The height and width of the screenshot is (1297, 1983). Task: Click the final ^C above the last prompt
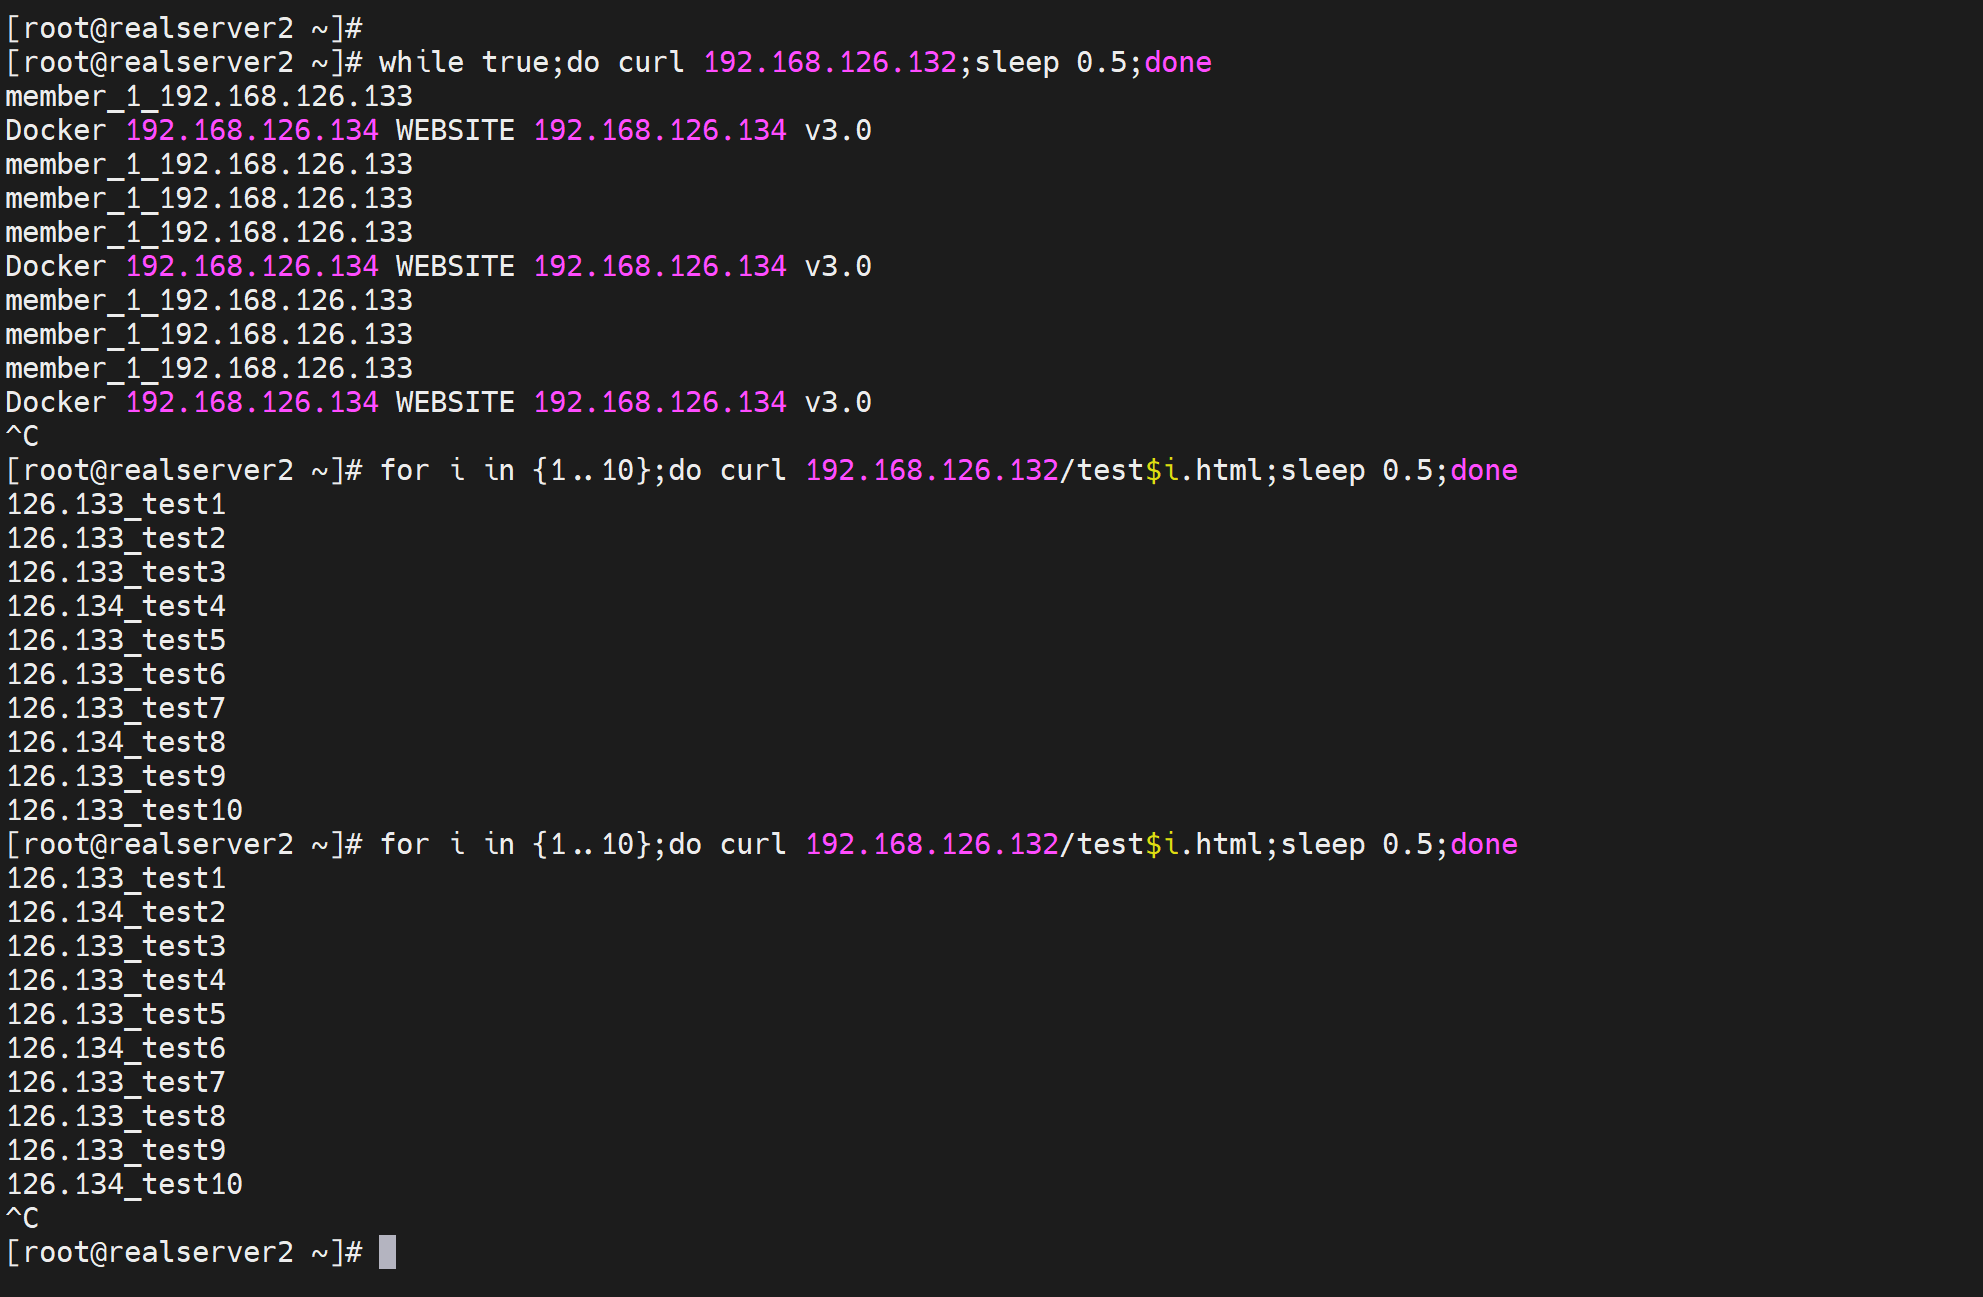coord(22,1218)
